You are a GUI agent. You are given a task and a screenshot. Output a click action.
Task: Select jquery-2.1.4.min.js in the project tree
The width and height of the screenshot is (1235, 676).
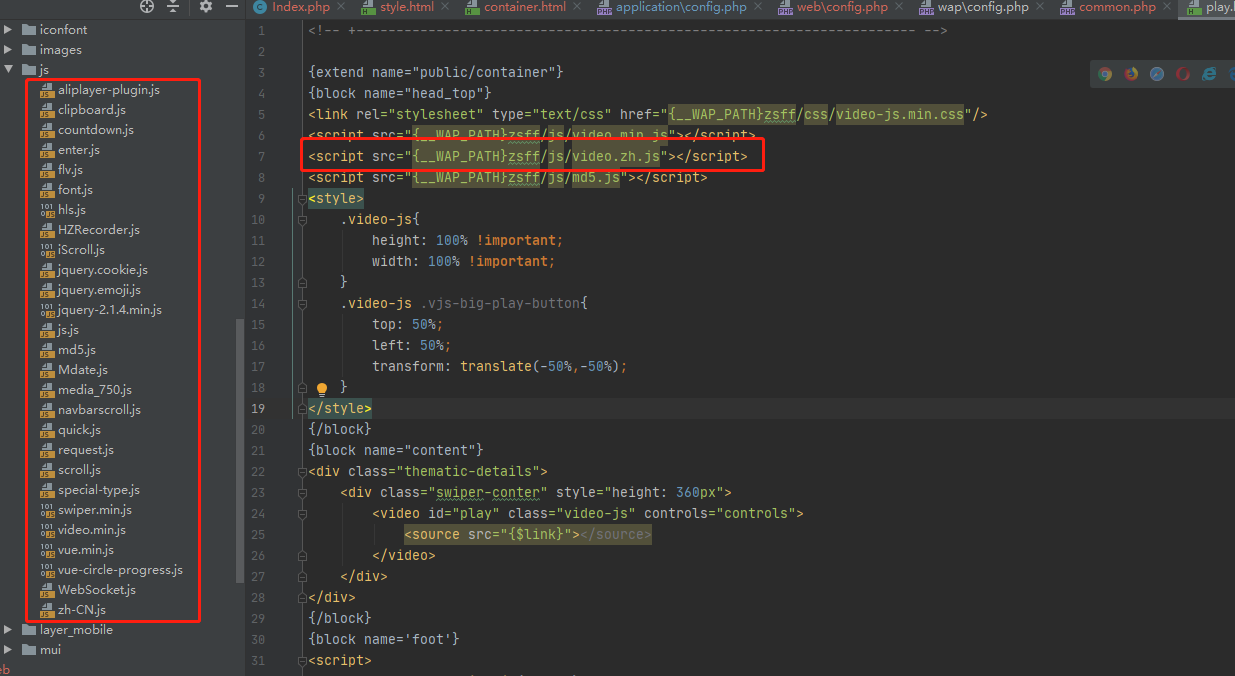coord(110,310)
